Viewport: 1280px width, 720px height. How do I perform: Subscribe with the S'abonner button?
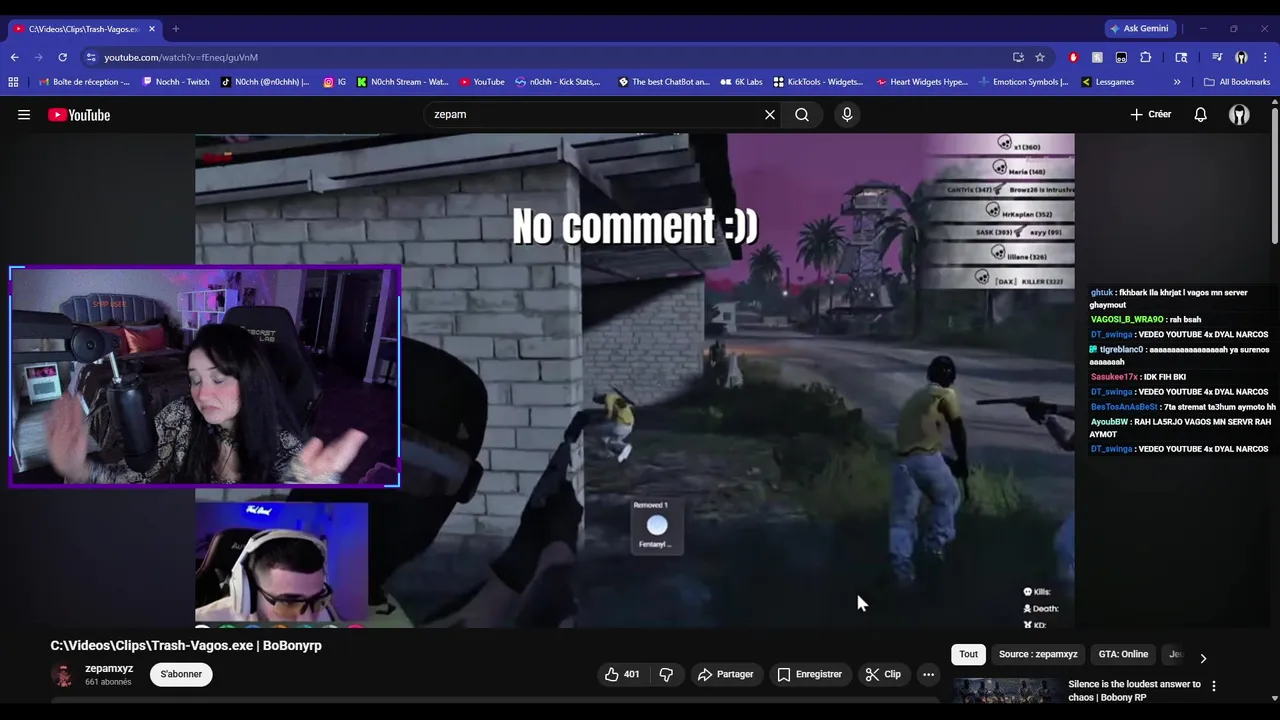pos(181,674)
